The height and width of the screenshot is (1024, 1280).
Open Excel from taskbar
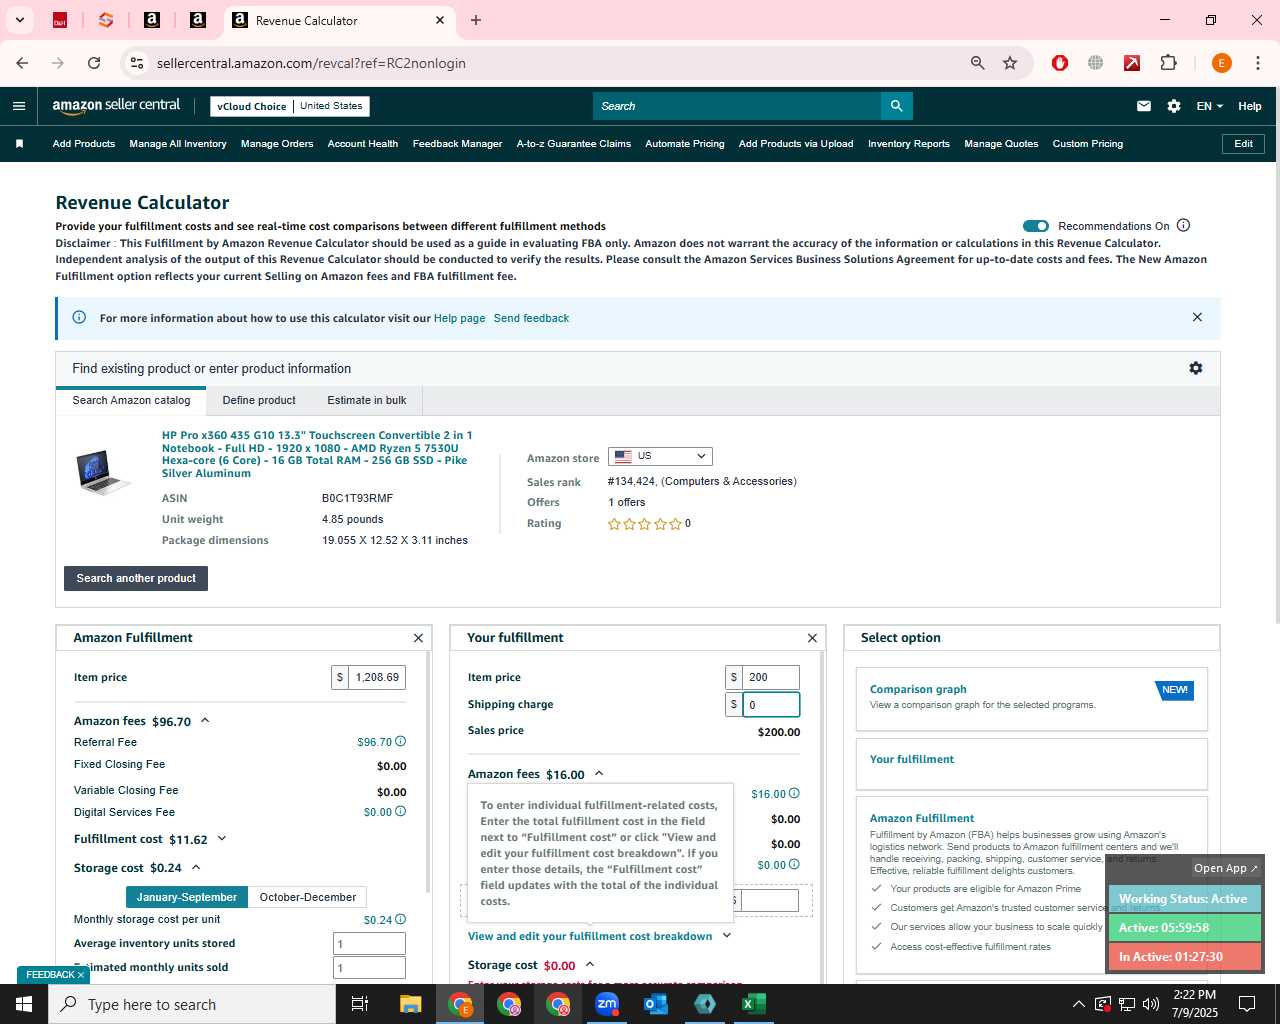(x=754, y=1004)
